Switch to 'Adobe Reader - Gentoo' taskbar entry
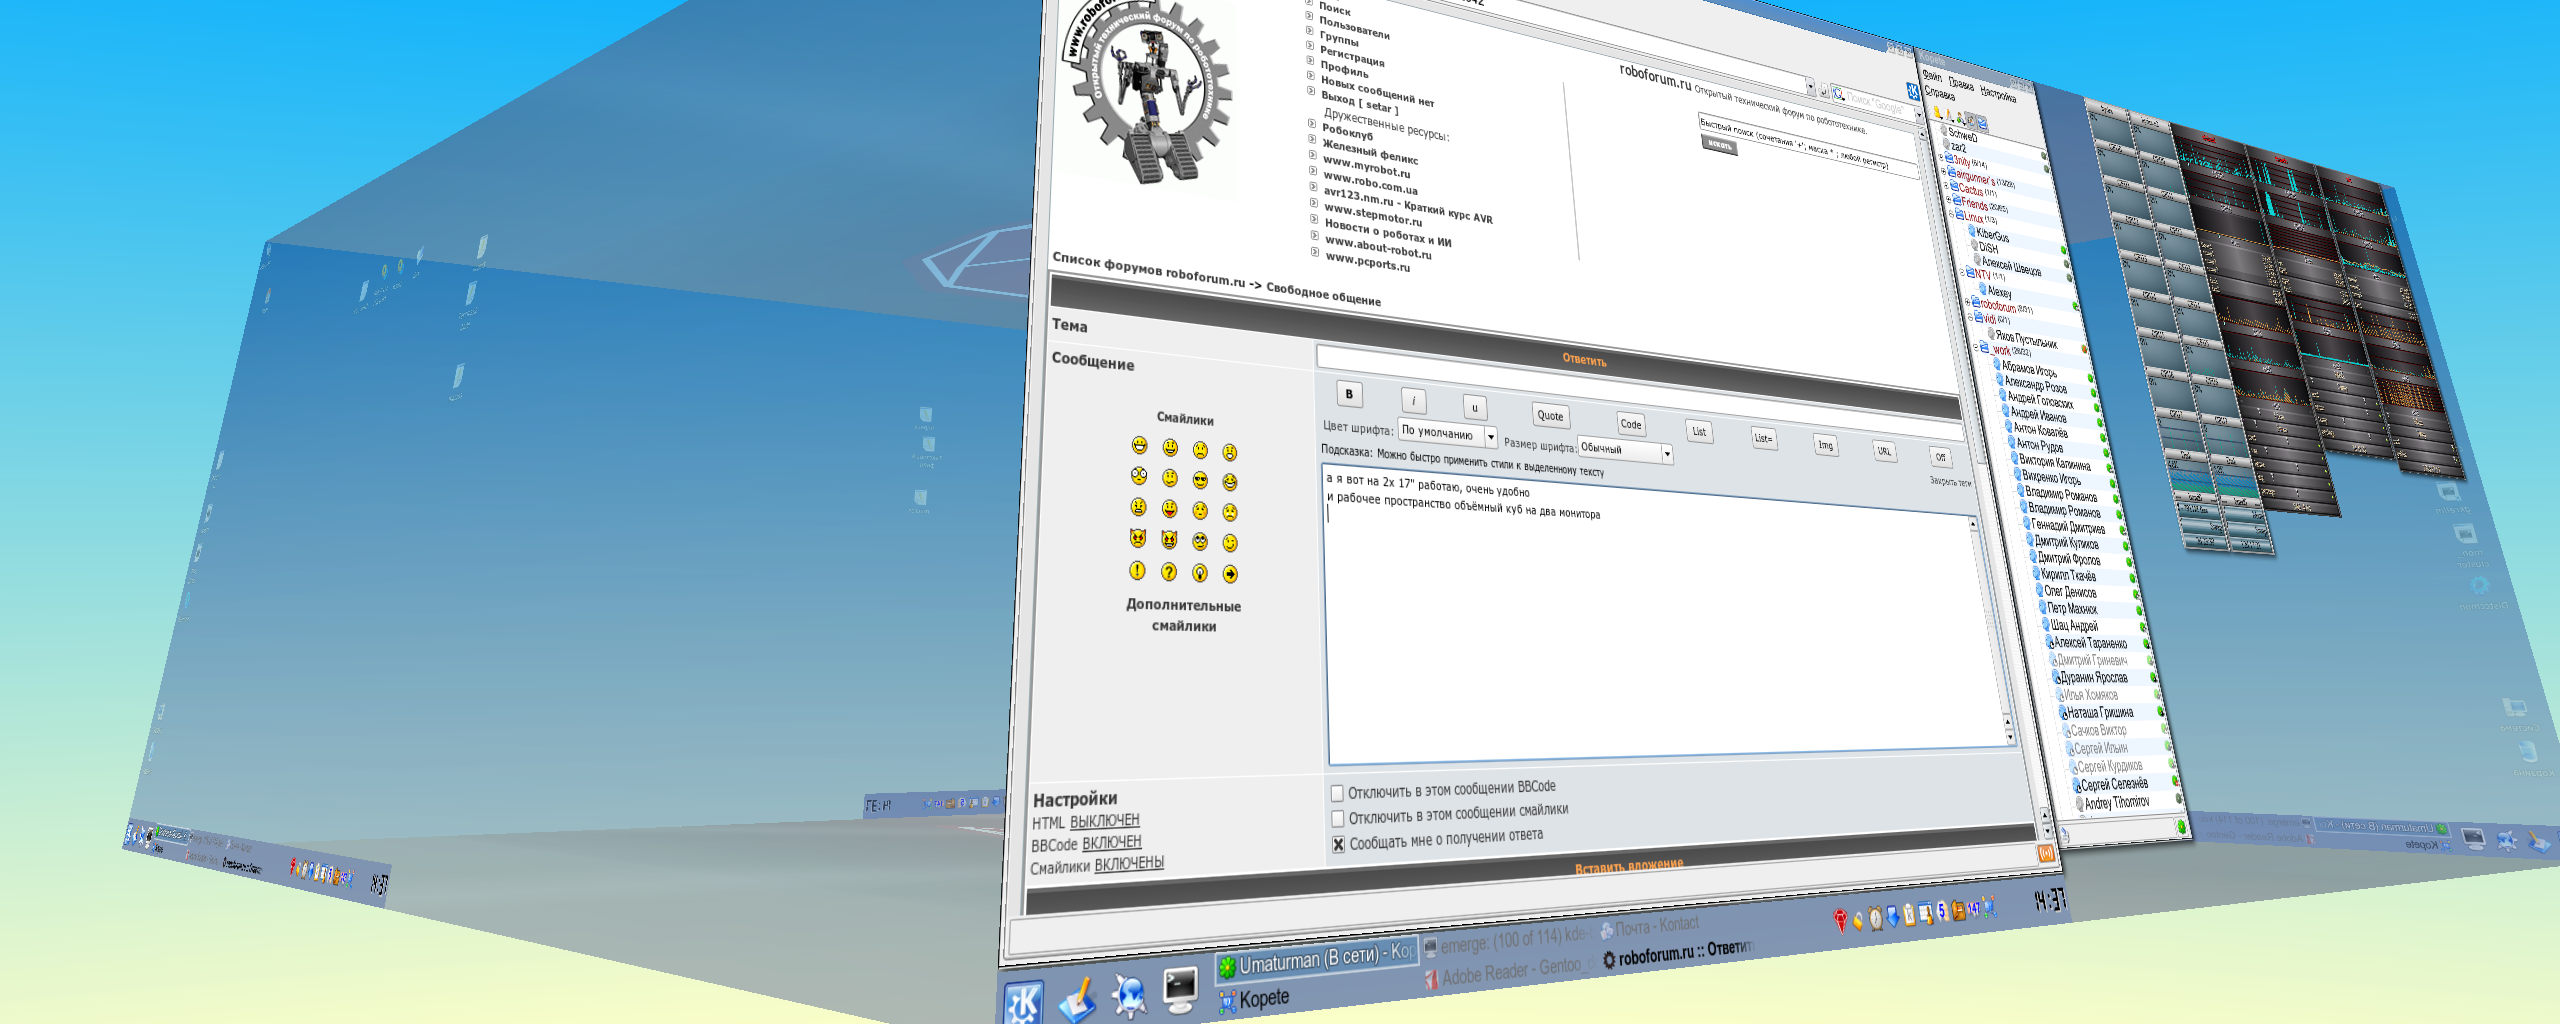Image resolution: width=2560 pixels, height=1024 pixels. (x=1508, y=972)
